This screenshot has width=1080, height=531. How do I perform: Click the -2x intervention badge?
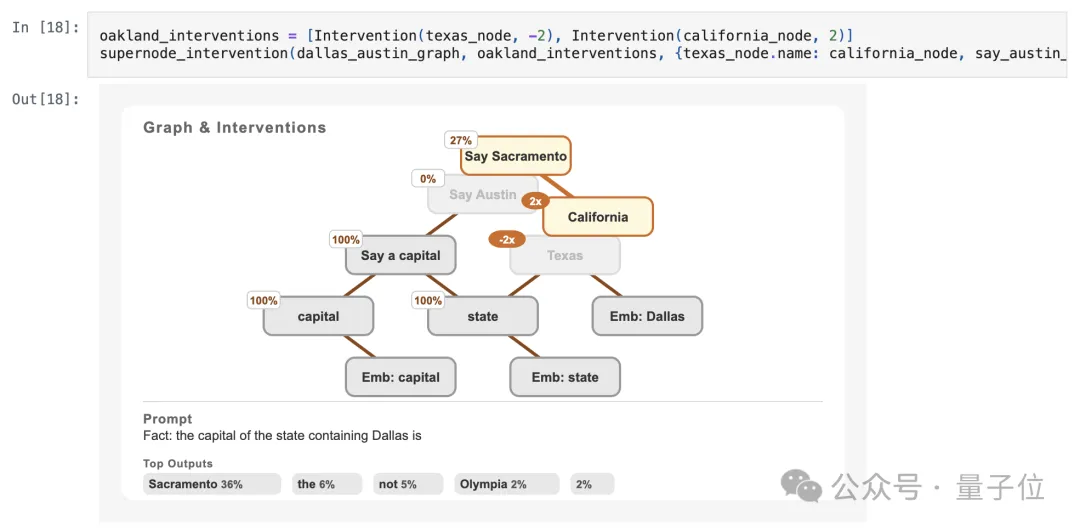coord(507,240)
